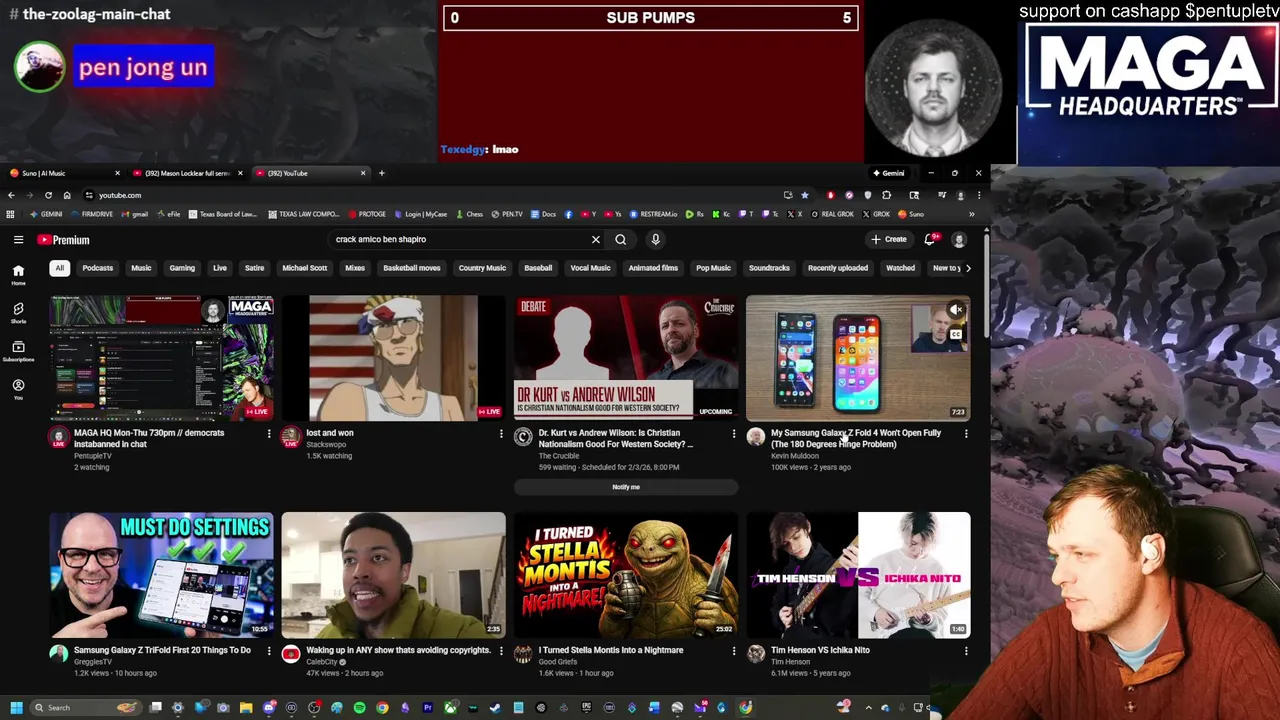Viewport: 1280px width, 720px height.
Task: Open the account avatar menu
Action: click(x=959, y=240)
